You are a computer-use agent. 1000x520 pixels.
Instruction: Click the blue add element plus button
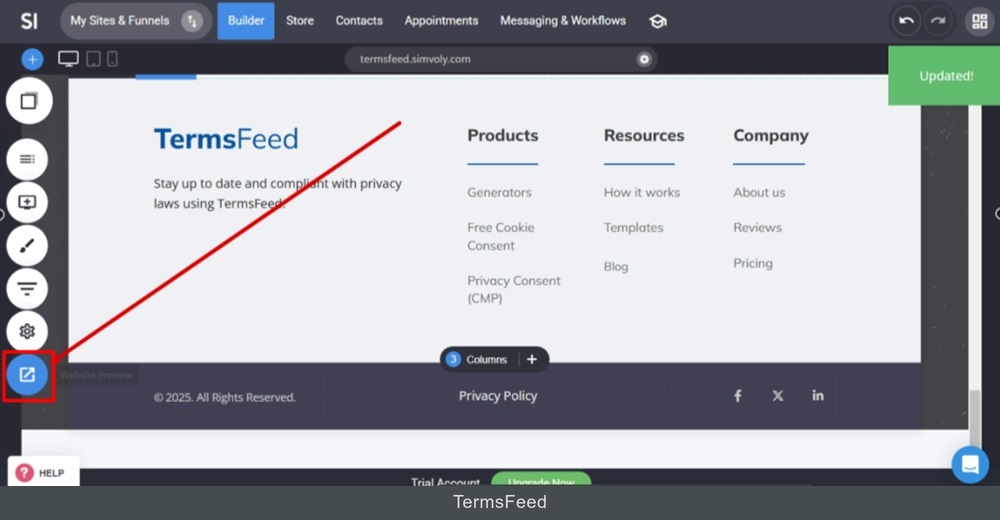(x=32, y=59)
